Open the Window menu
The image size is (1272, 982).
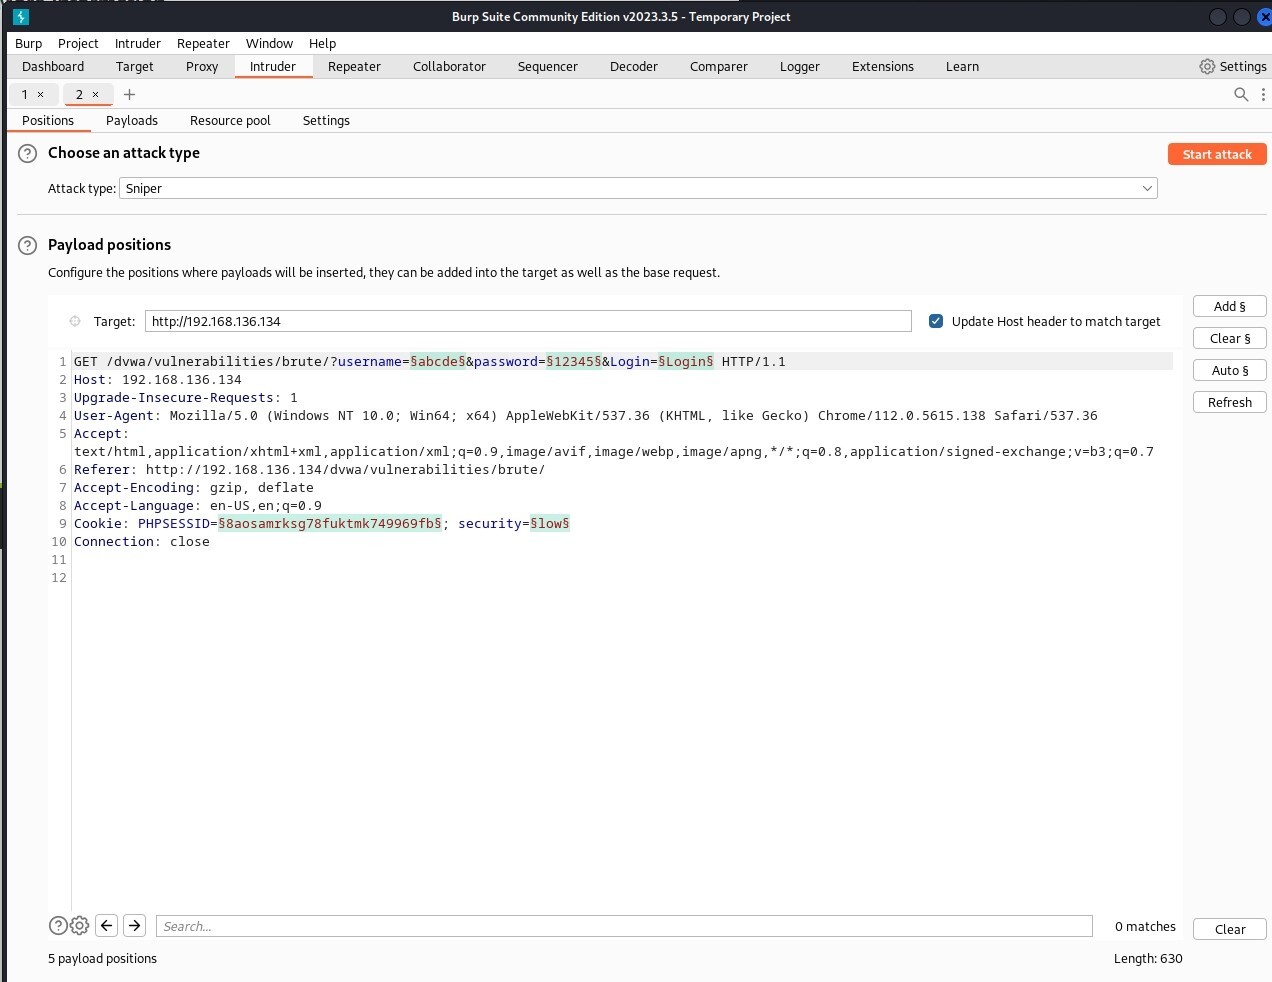click(270, 43)
